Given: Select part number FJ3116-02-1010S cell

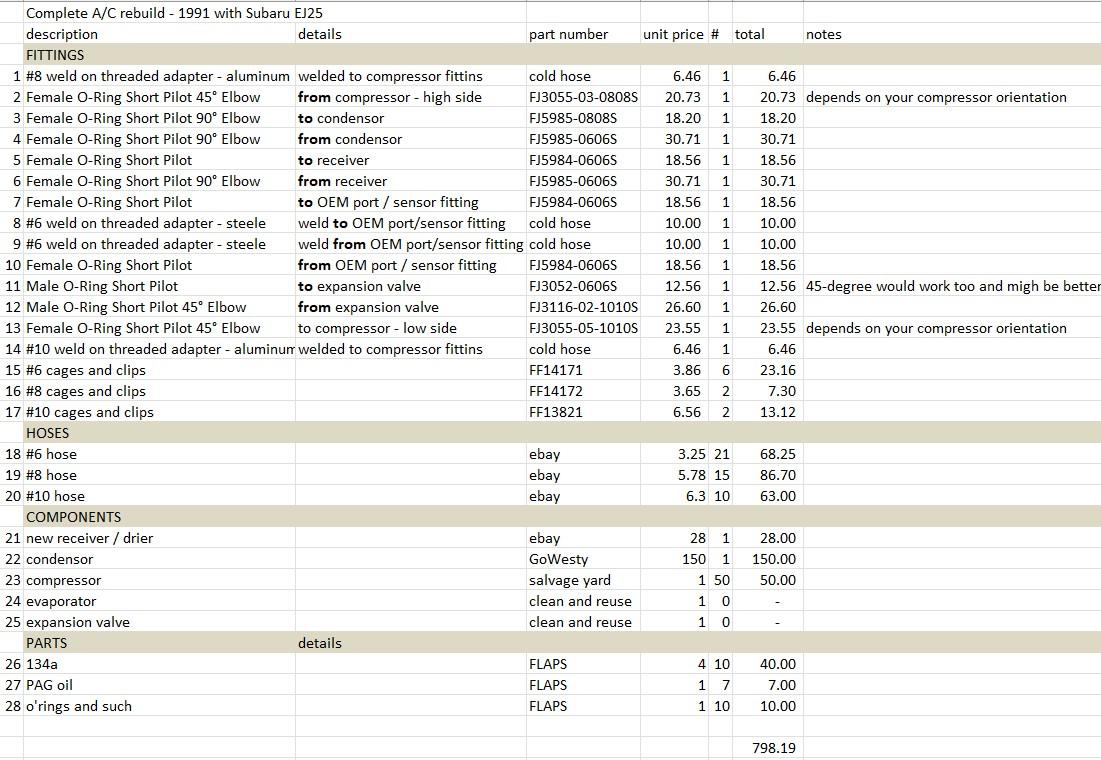Looking at the screenshot, I should pyautogui.click(x=583, y=307).
